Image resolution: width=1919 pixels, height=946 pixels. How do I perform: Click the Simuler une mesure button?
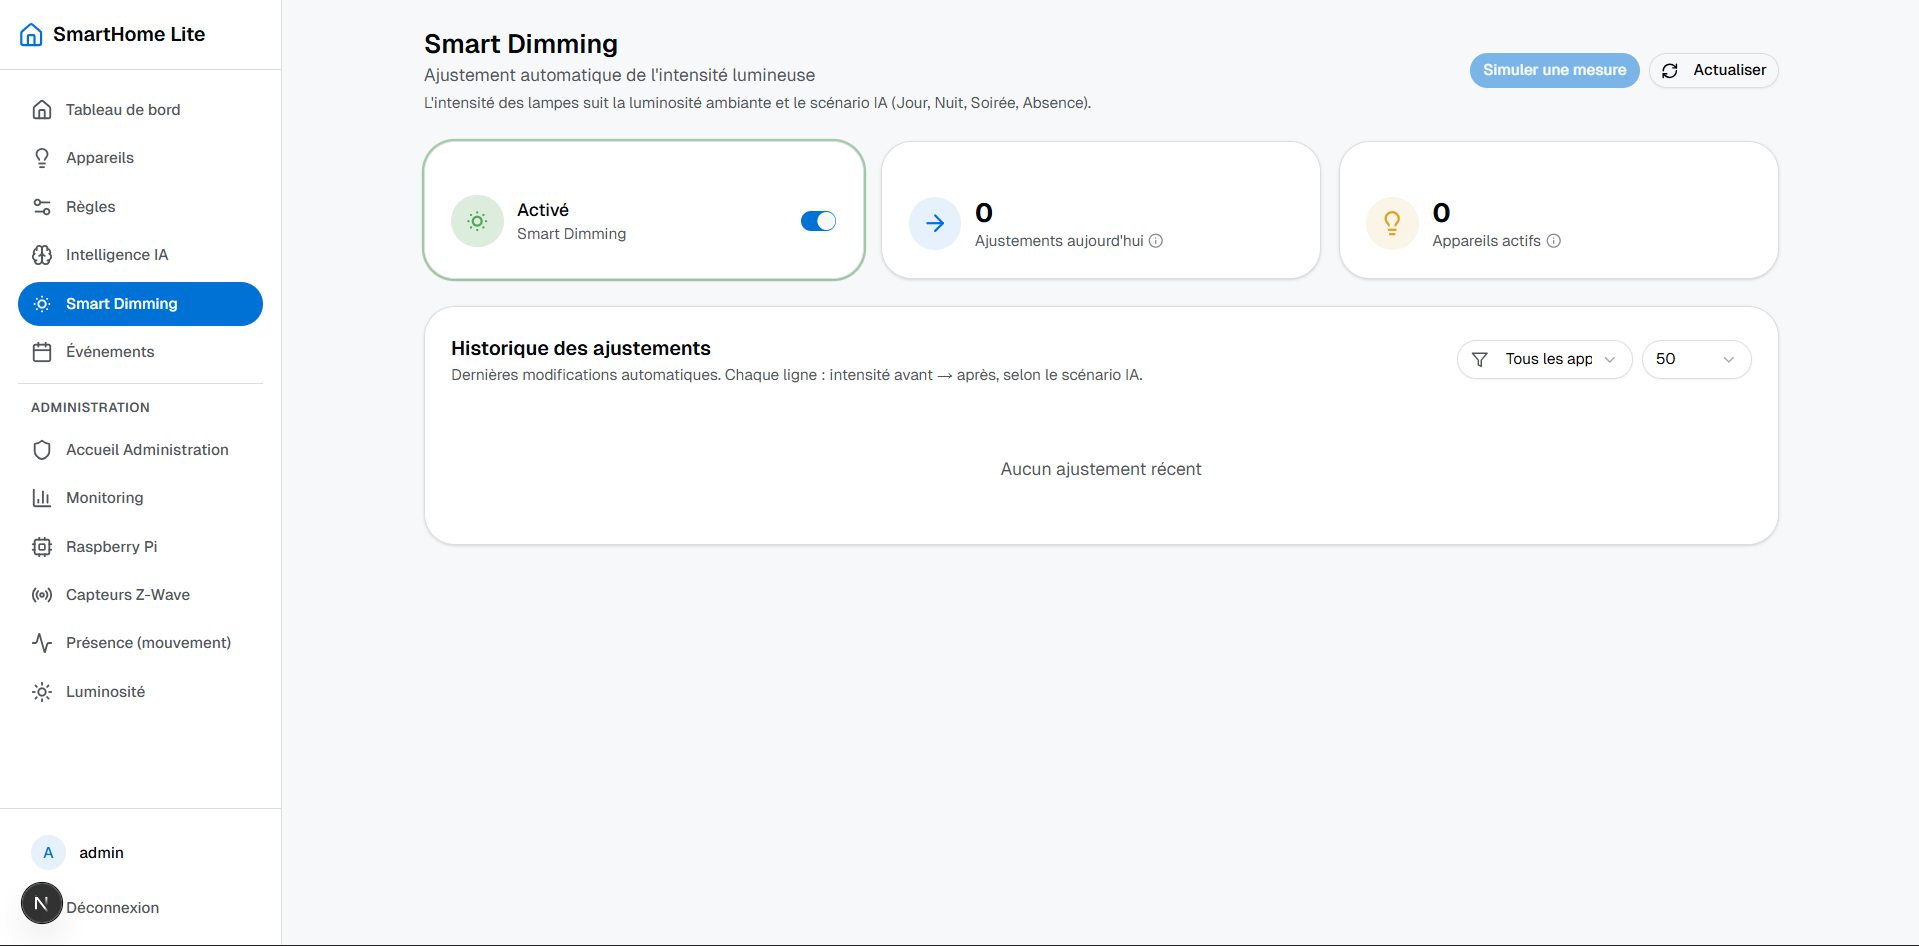point(1553,70)
